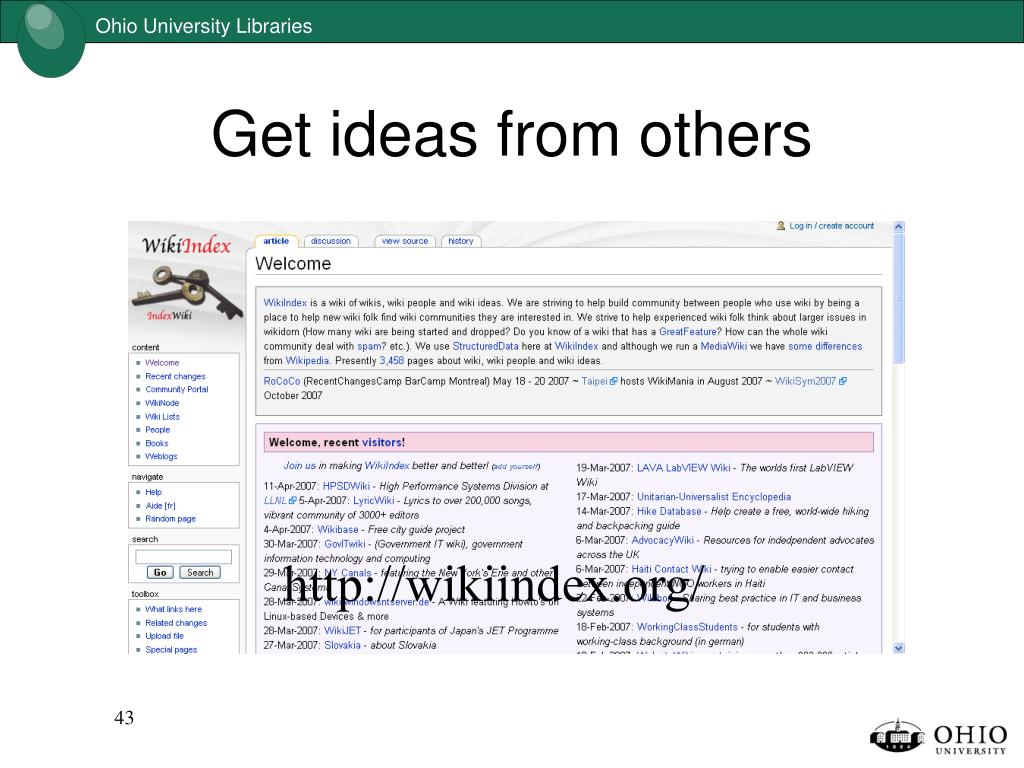Open the GovITwiki link
The height and width of the screenshot is (768, 1024).
345,544
